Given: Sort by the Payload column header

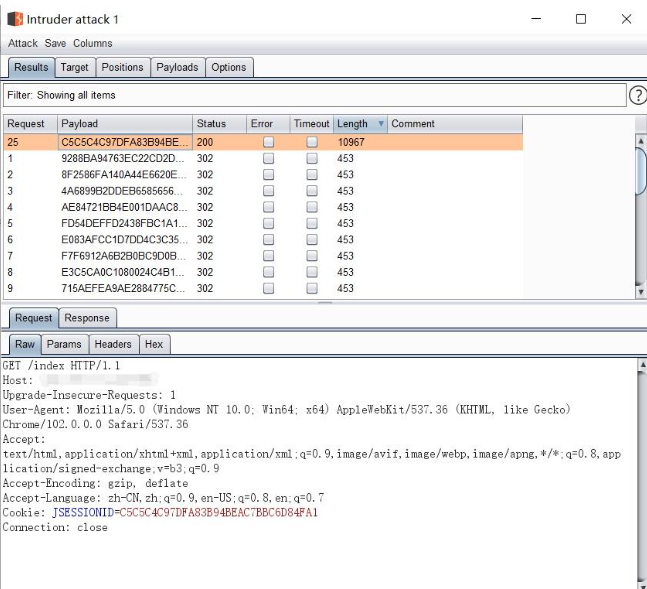Looking at the screenshot, I should pyautogui.click(x=125, y=124).
